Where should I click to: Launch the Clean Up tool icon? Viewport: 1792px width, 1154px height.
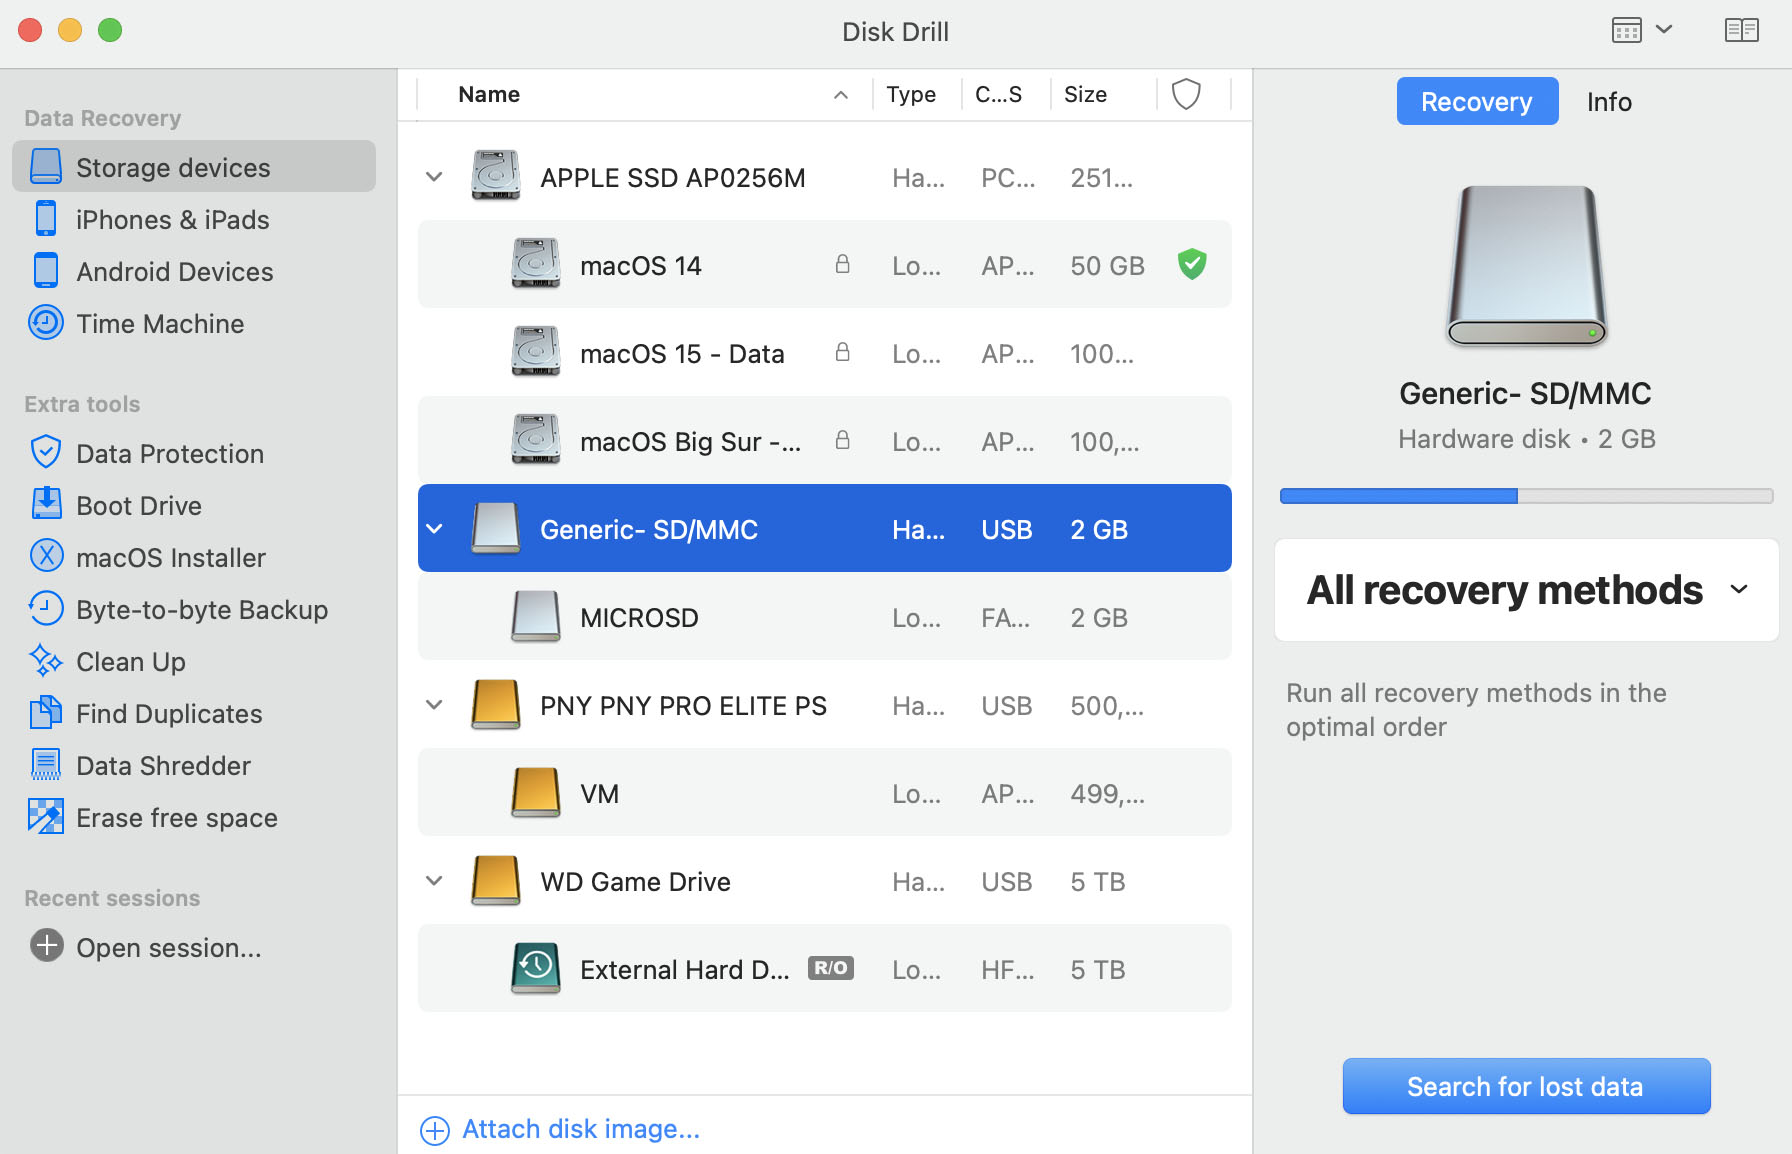[46, 661]
